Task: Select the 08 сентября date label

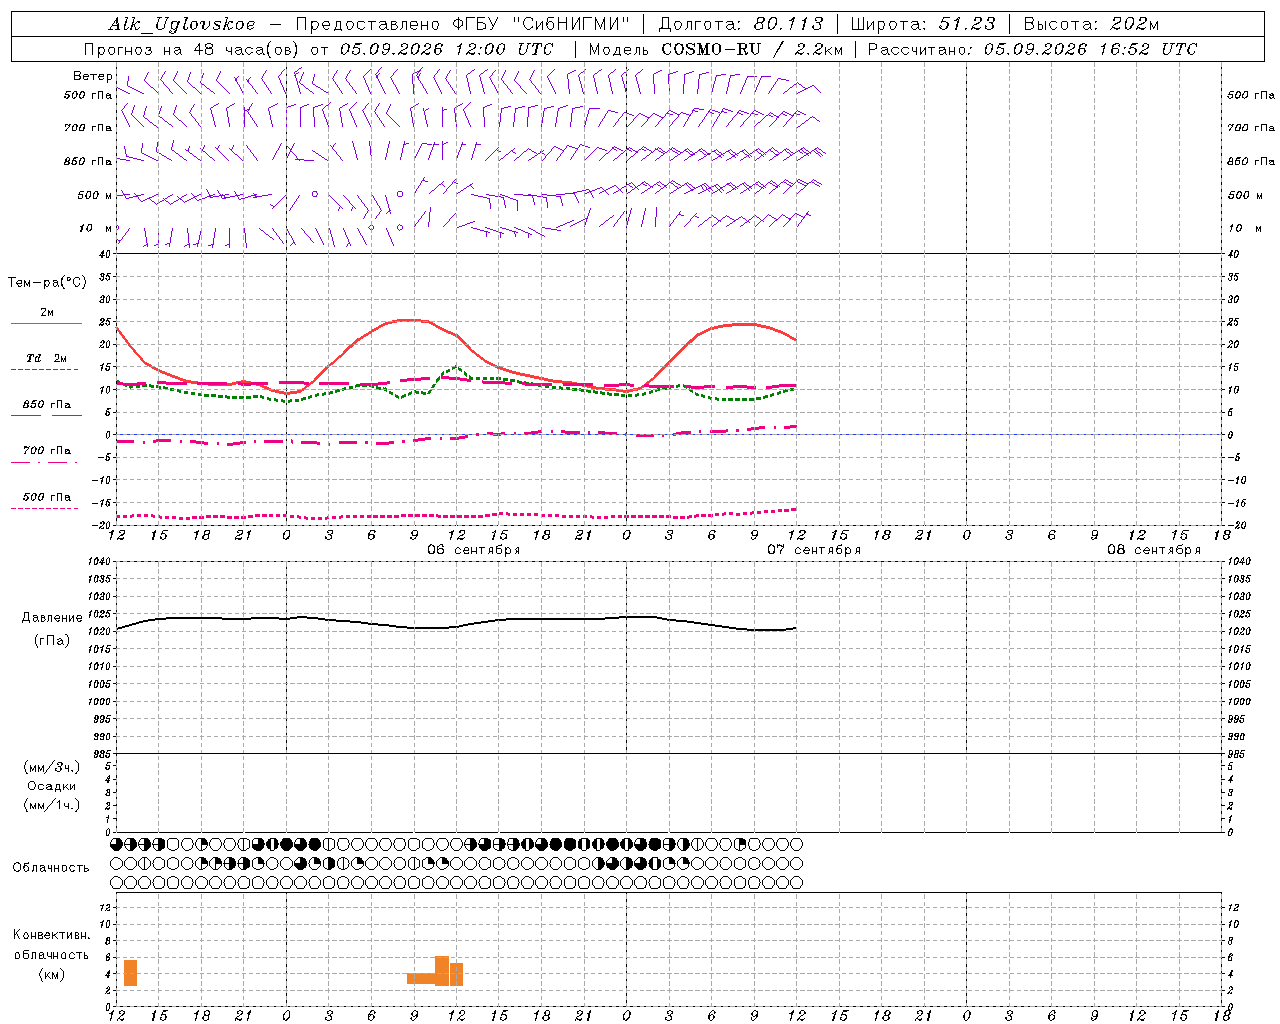Action: pos(1154,550)
